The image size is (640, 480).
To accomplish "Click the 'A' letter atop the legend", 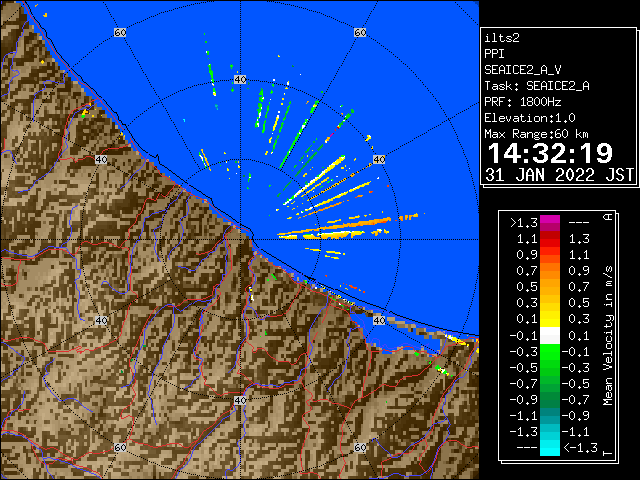I will (x=608, y=217).
